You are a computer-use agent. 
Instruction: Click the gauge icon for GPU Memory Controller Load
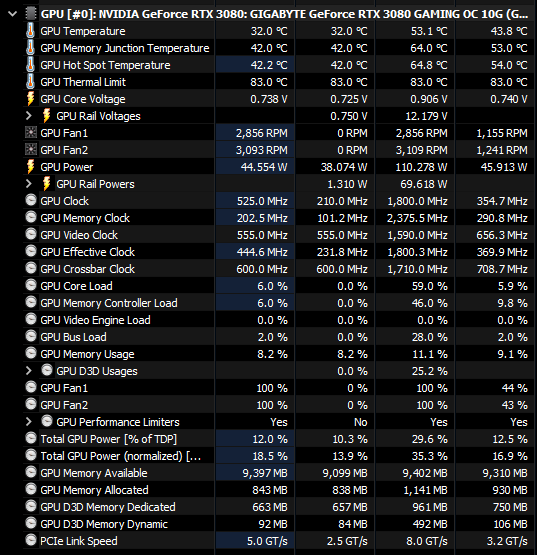[31, 302]
